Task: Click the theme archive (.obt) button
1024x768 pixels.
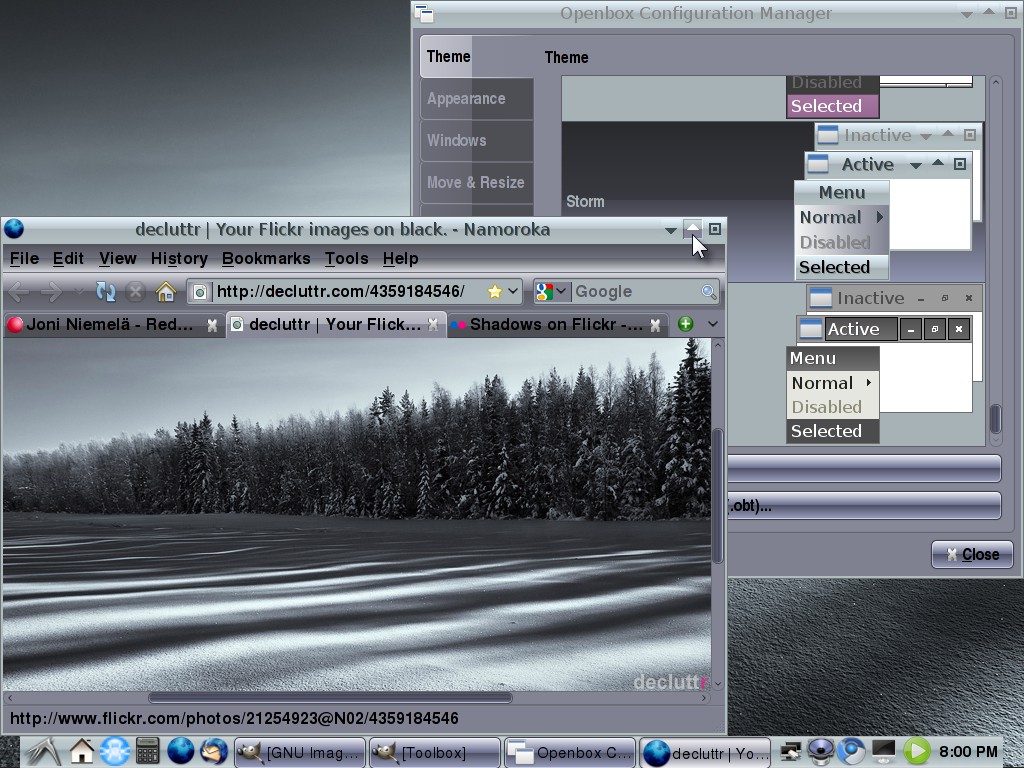Action: (863, 506)
